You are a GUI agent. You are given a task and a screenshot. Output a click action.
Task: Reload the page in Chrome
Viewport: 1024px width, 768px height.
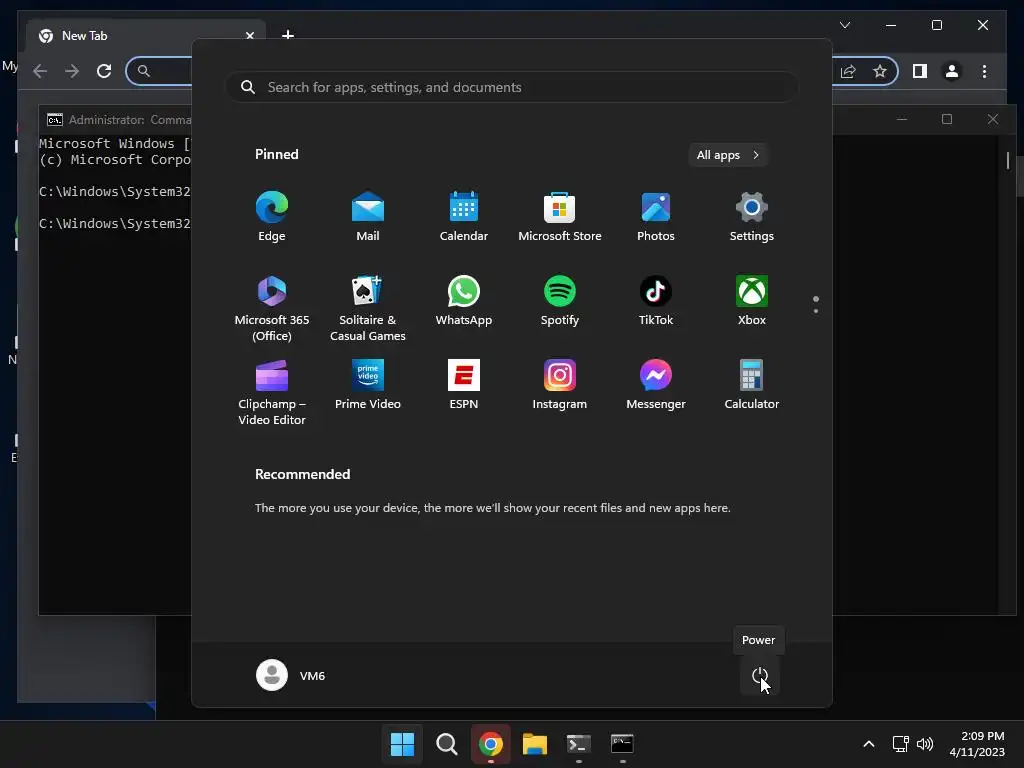pyautogui.click(x=104, y=71)
